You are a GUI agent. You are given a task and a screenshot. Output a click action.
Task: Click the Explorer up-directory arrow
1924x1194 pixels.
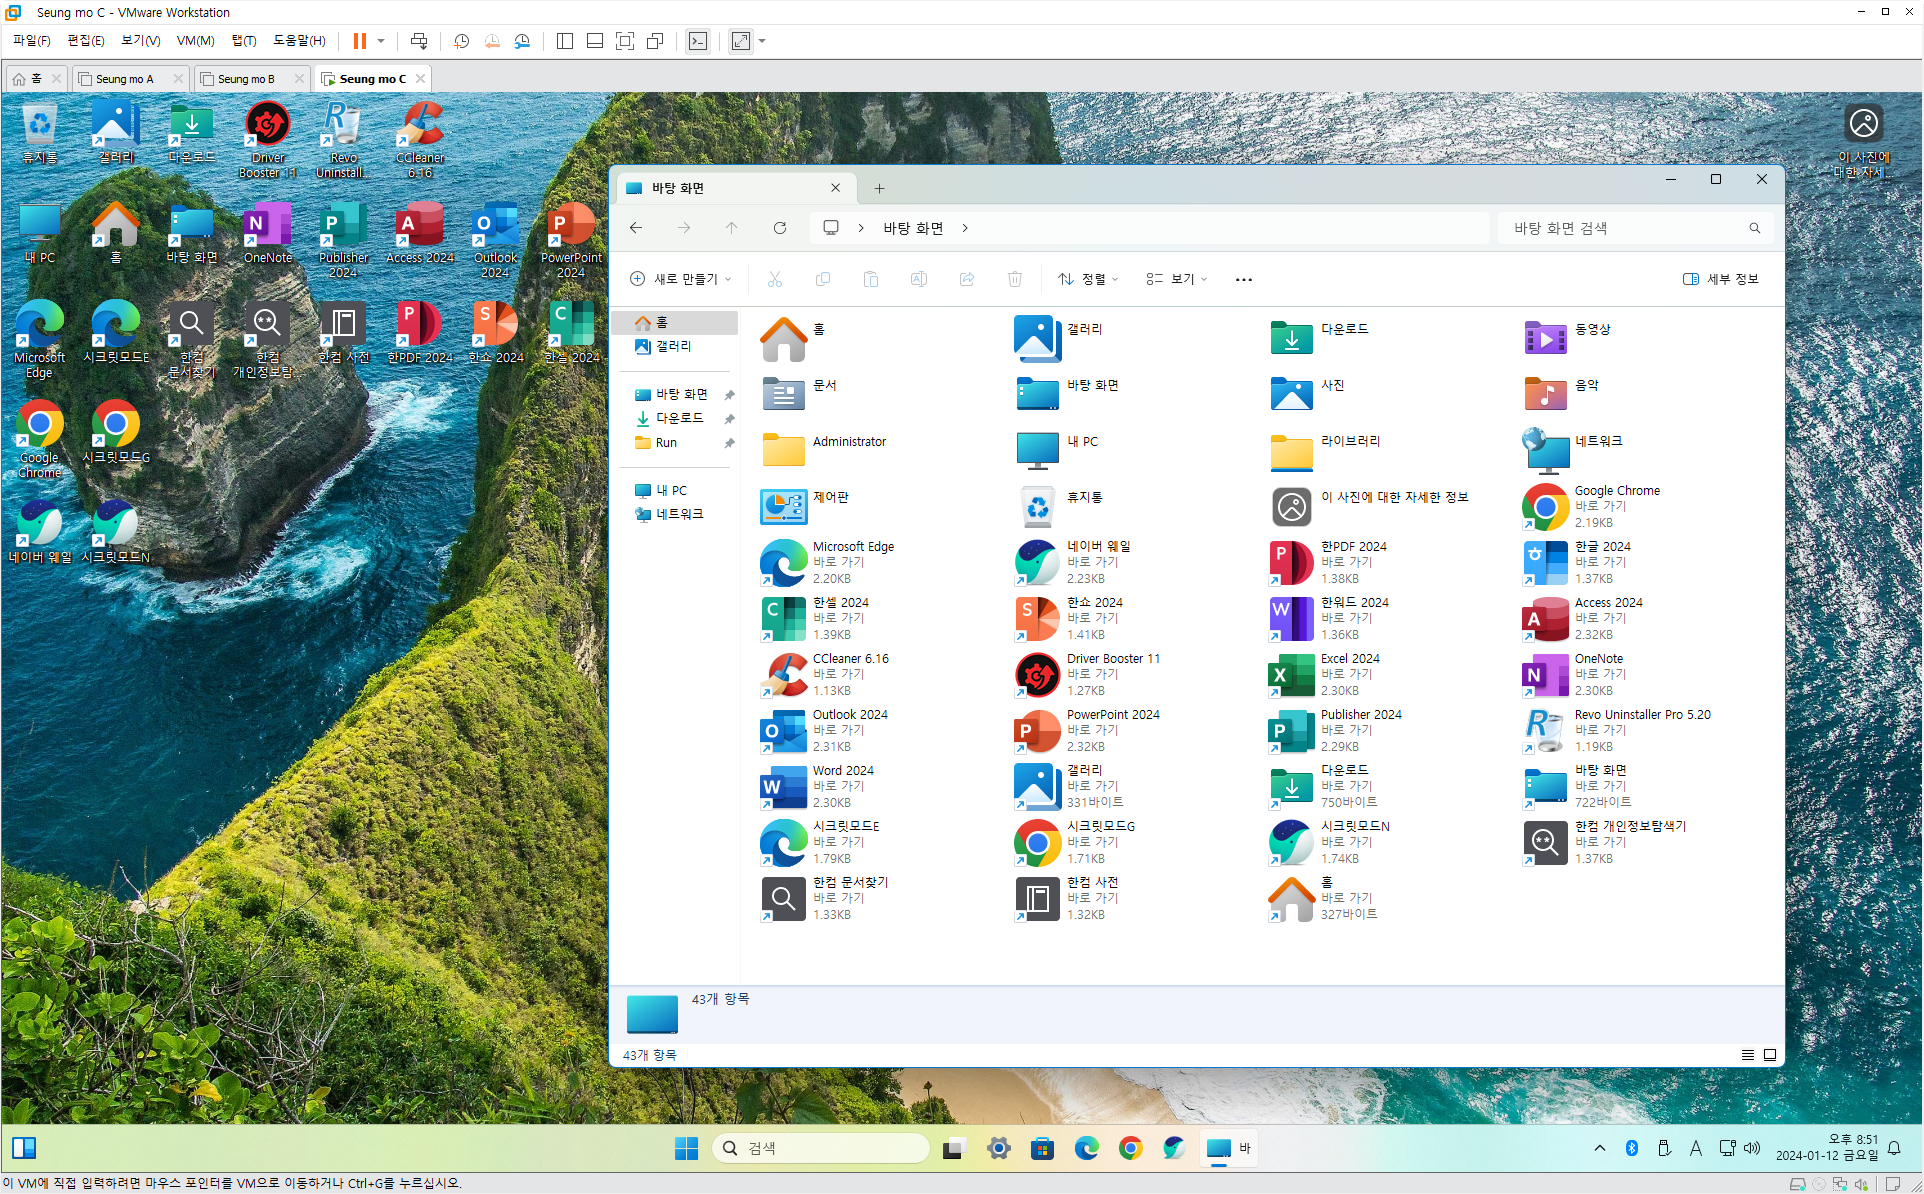point(731,228)
